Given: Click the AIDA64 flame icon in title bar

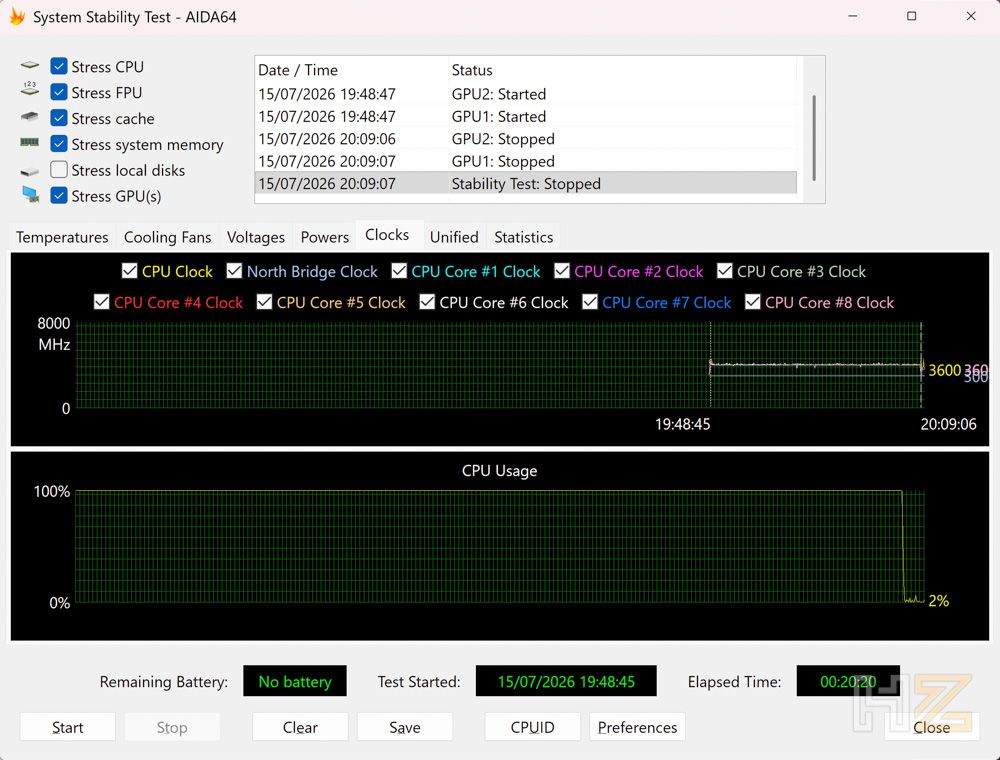Looking at the screenshot, I should [17, 17].
